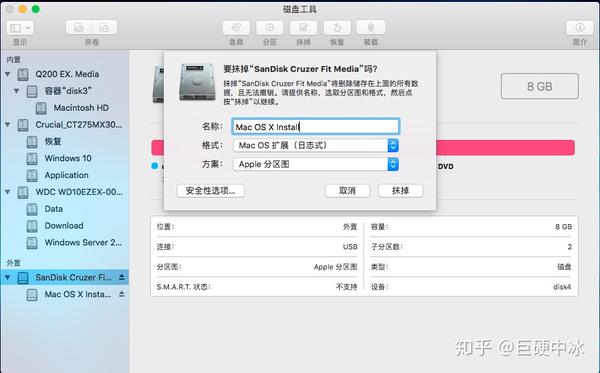Click the USB connection value
The height and width of the screenshot is (373, 600).
tap(350, 247)
